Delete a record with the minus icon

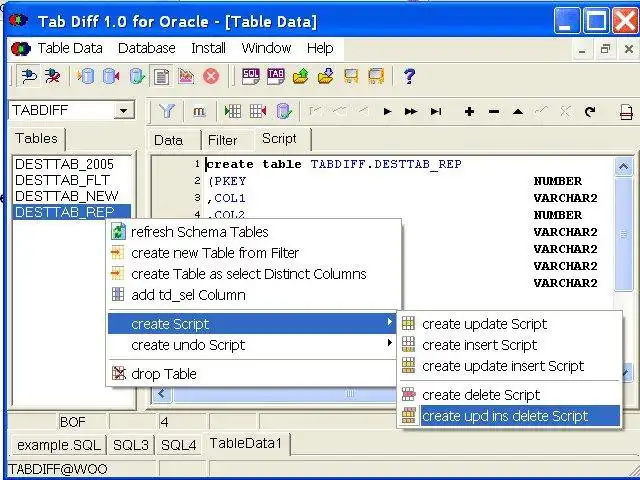click(493, 111)
